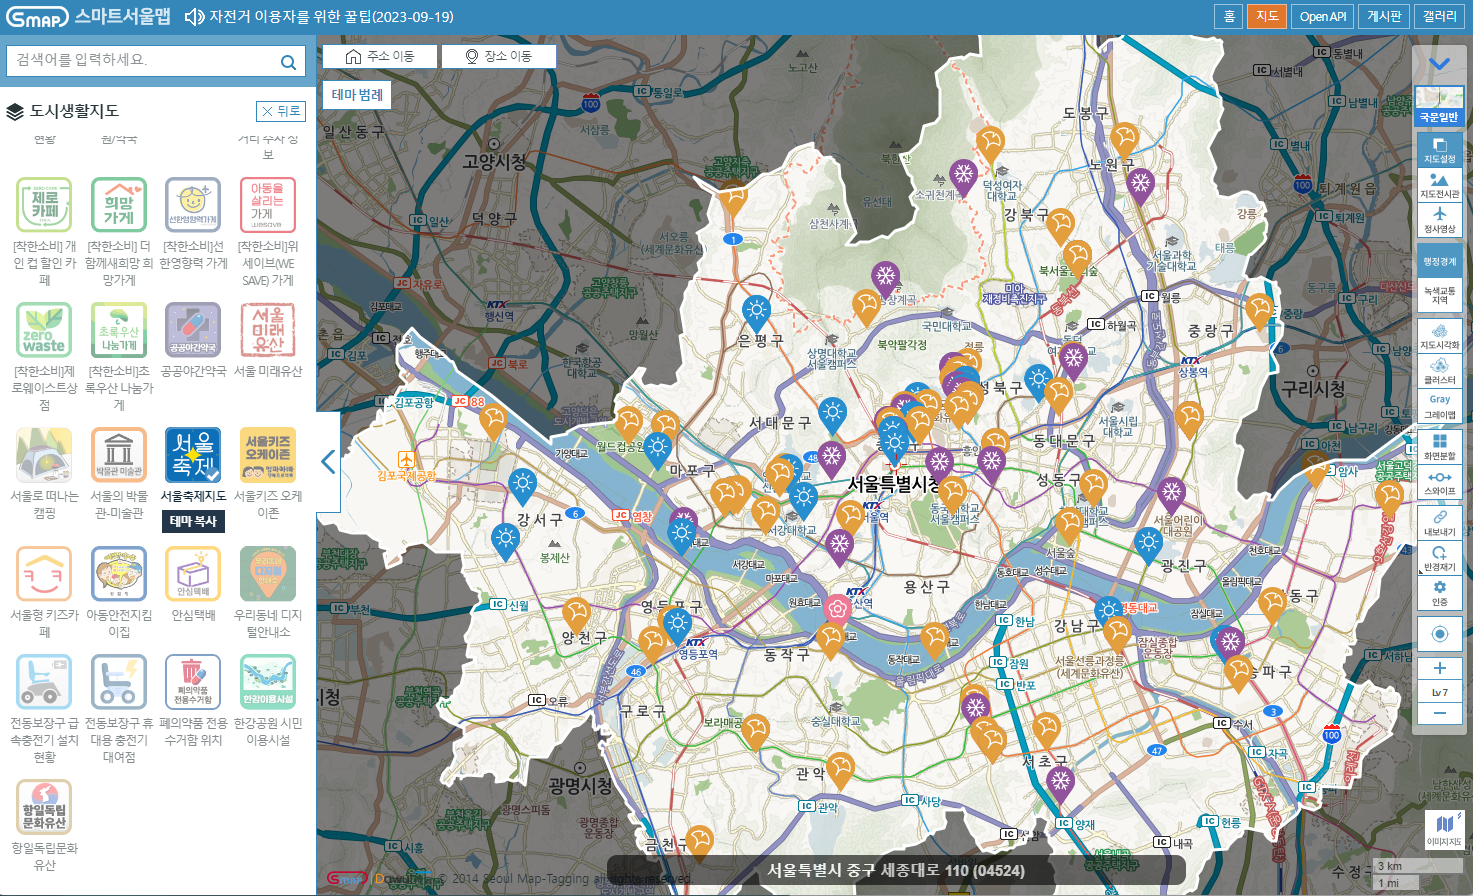Open the 서울의 박물관-미술관 theme

(x=119, y=455)
